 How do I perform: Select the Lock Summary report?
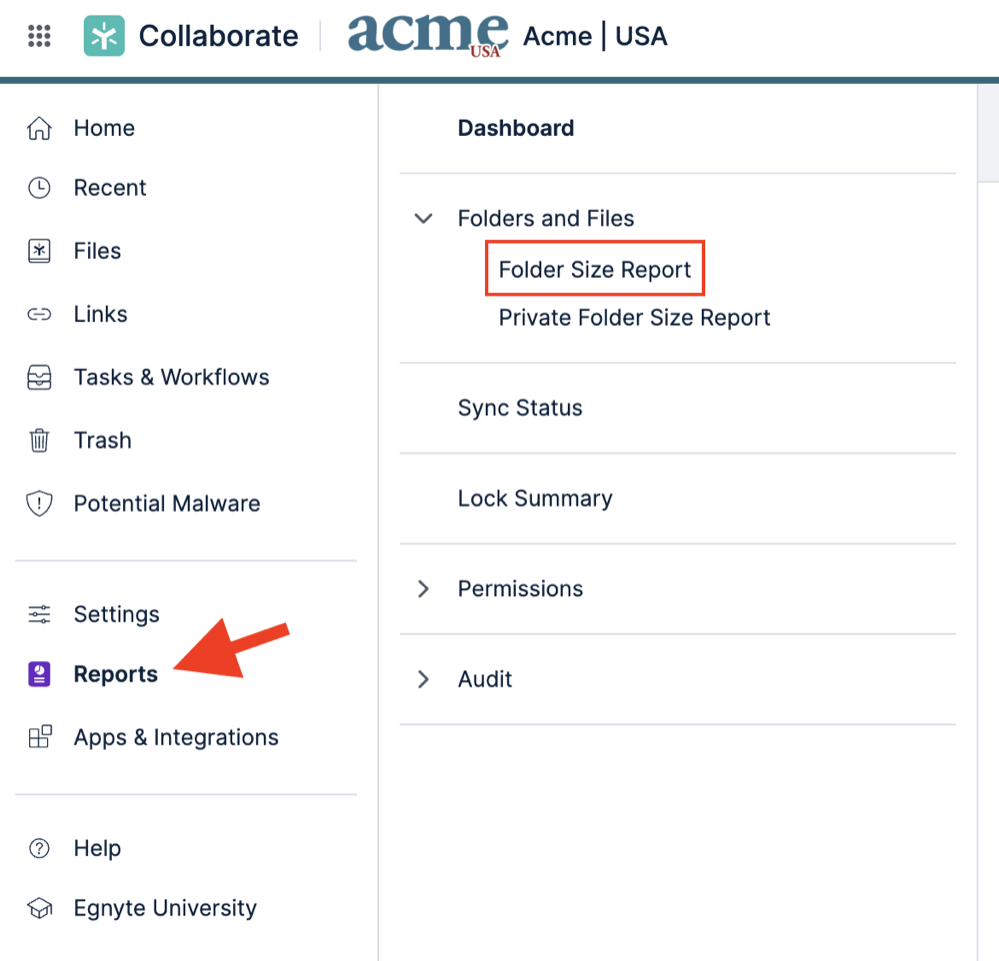click(535, 498)
